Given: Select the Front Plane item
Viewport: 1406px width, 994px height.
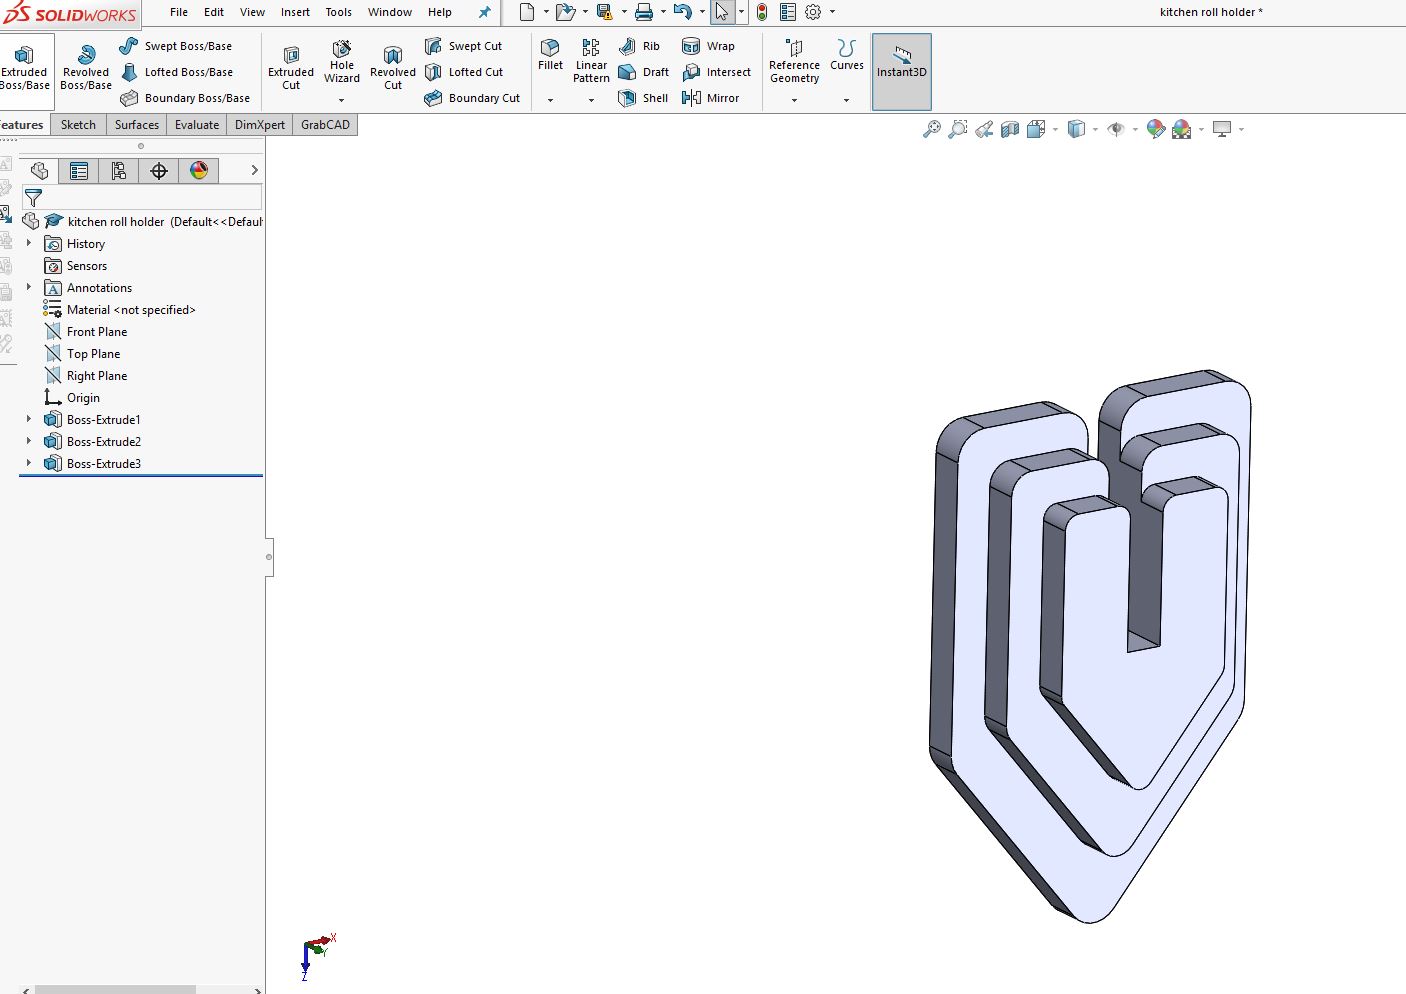Looking at the screenshot, I should click(x=86, y=331).
